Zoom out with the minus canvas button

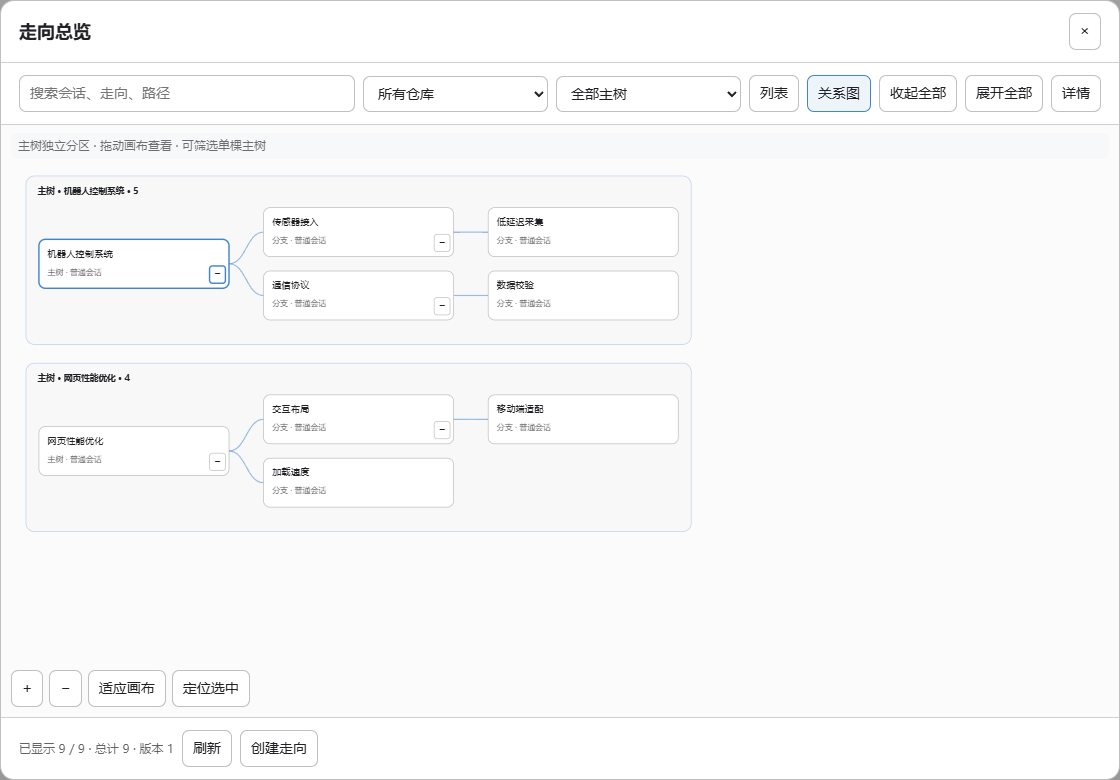[x=66, y=689]
